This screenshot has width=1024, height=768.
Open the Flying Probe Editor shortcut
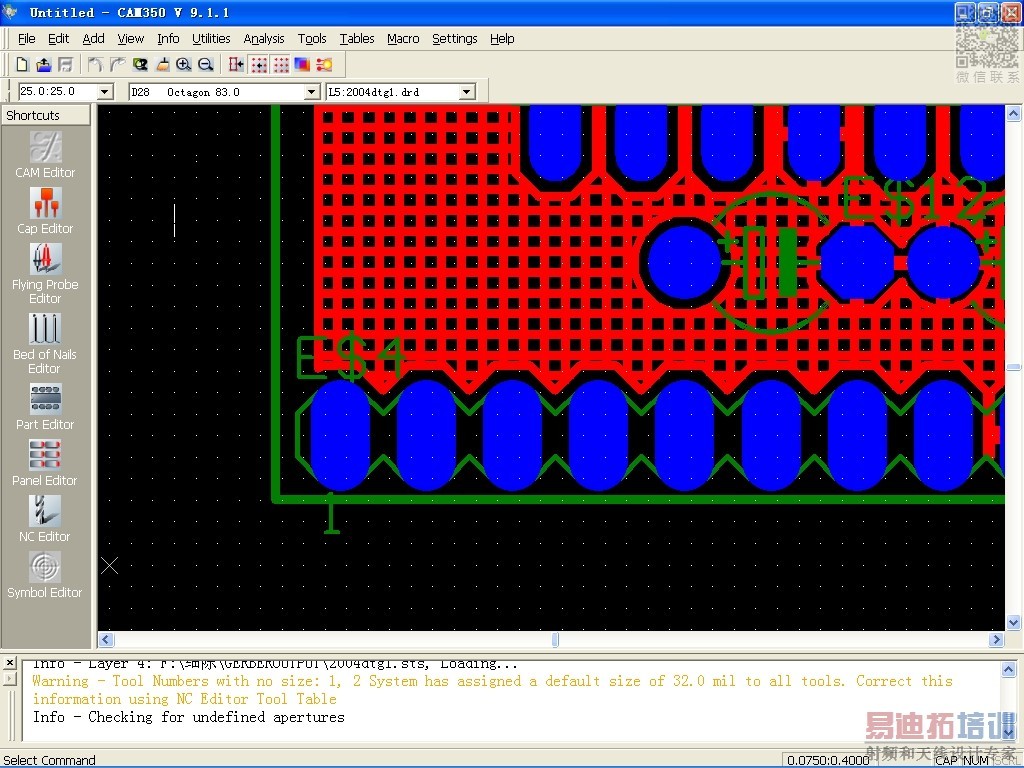(45, 274)
